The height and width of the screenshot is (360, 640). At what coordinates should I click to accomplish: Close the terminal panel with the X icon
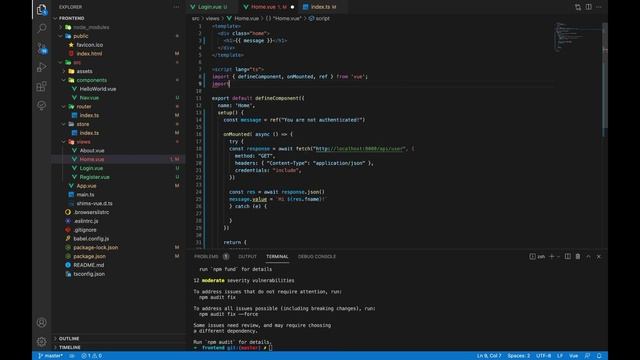(599, 256)
